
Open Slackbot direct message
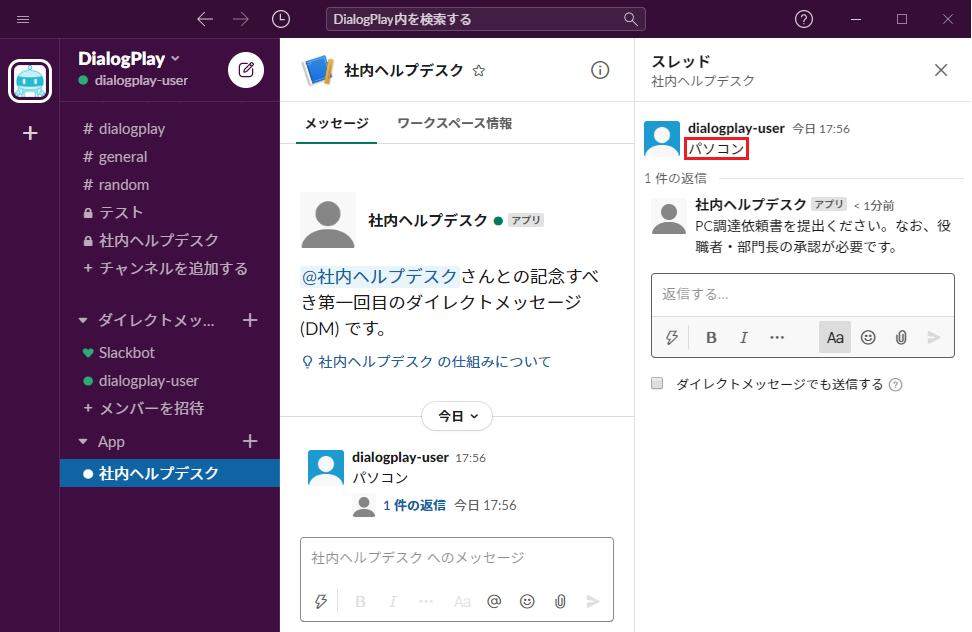coord(170,353)
